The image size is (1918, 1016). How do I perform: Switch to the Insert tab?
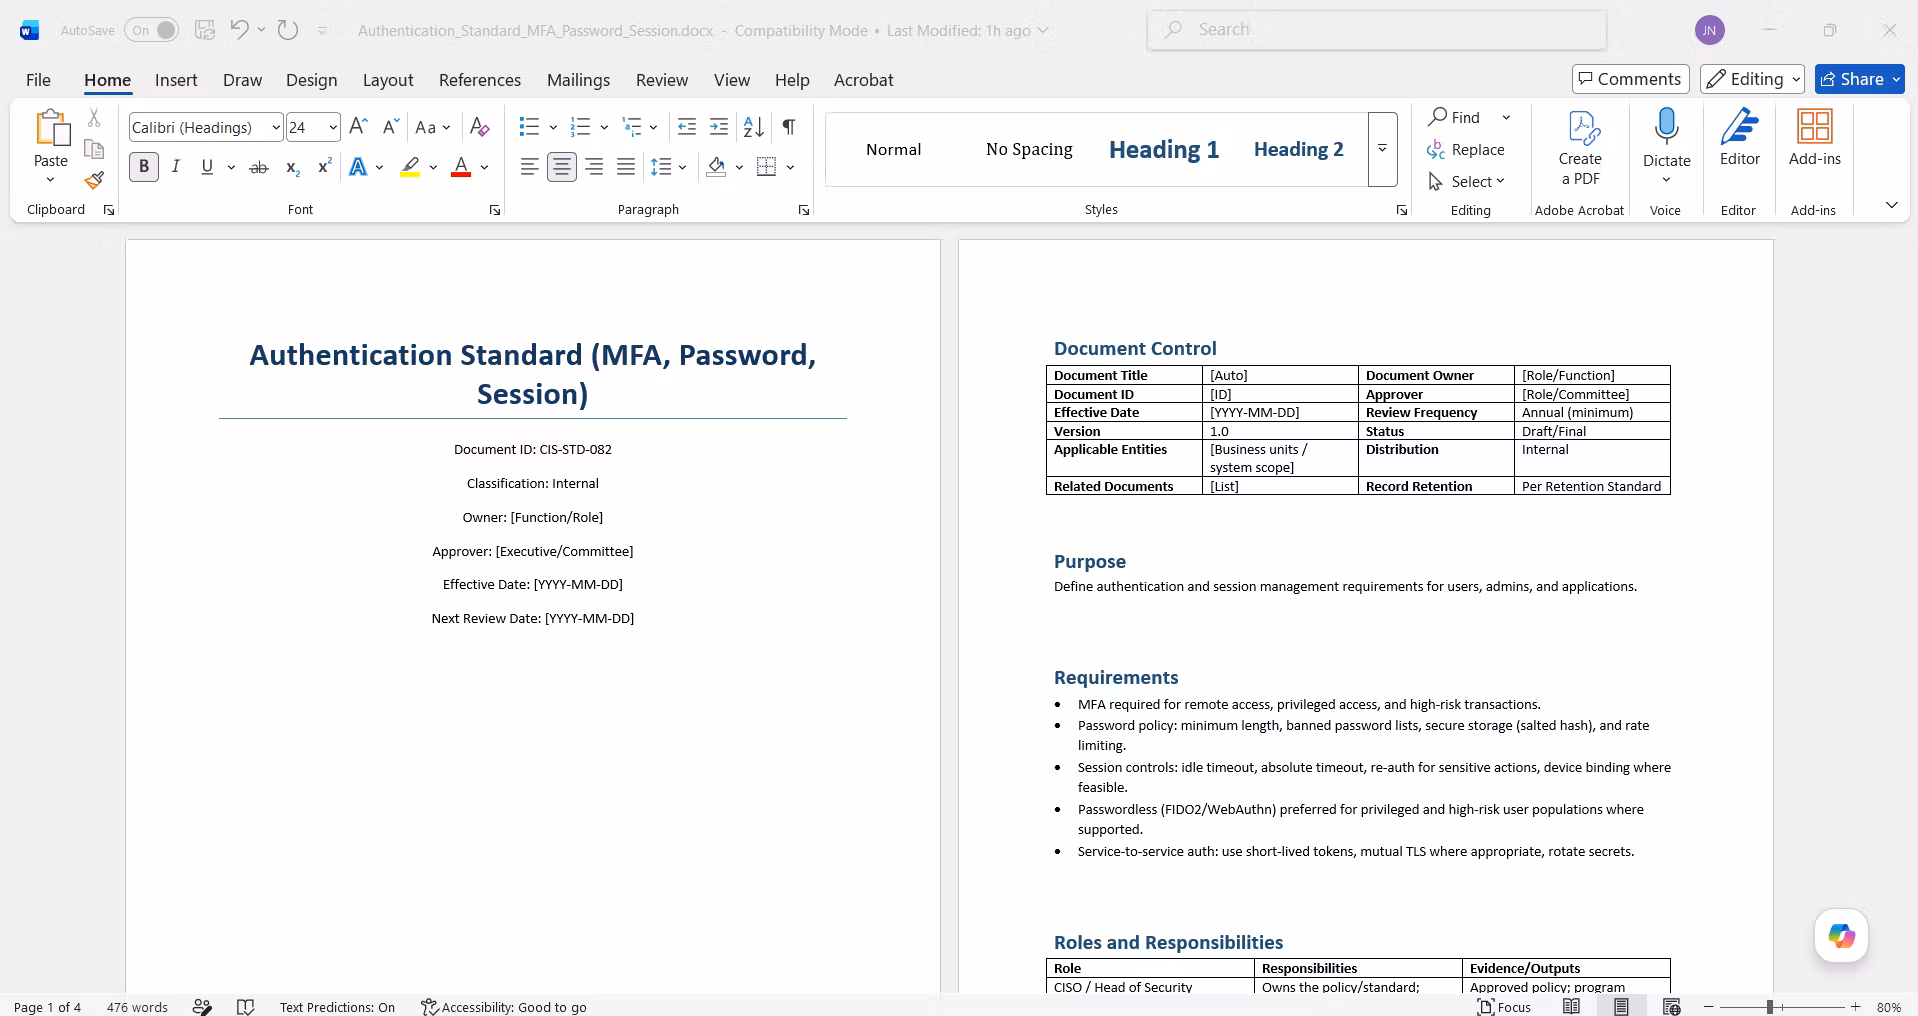[x=176, y=80]
